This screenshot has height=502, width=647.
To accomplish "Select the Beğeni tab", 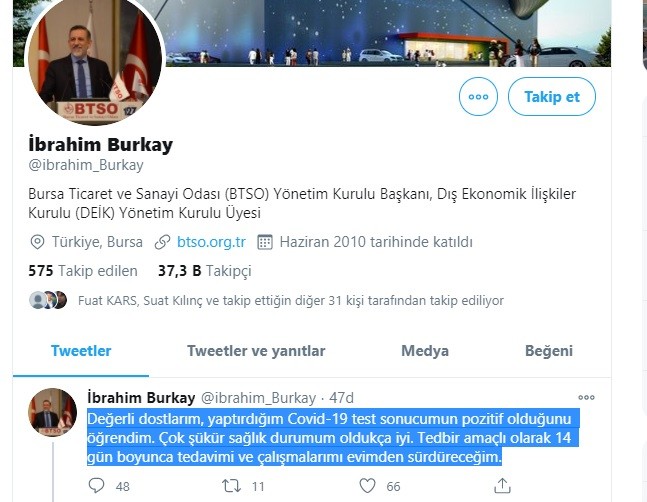I will pos(549,351).
